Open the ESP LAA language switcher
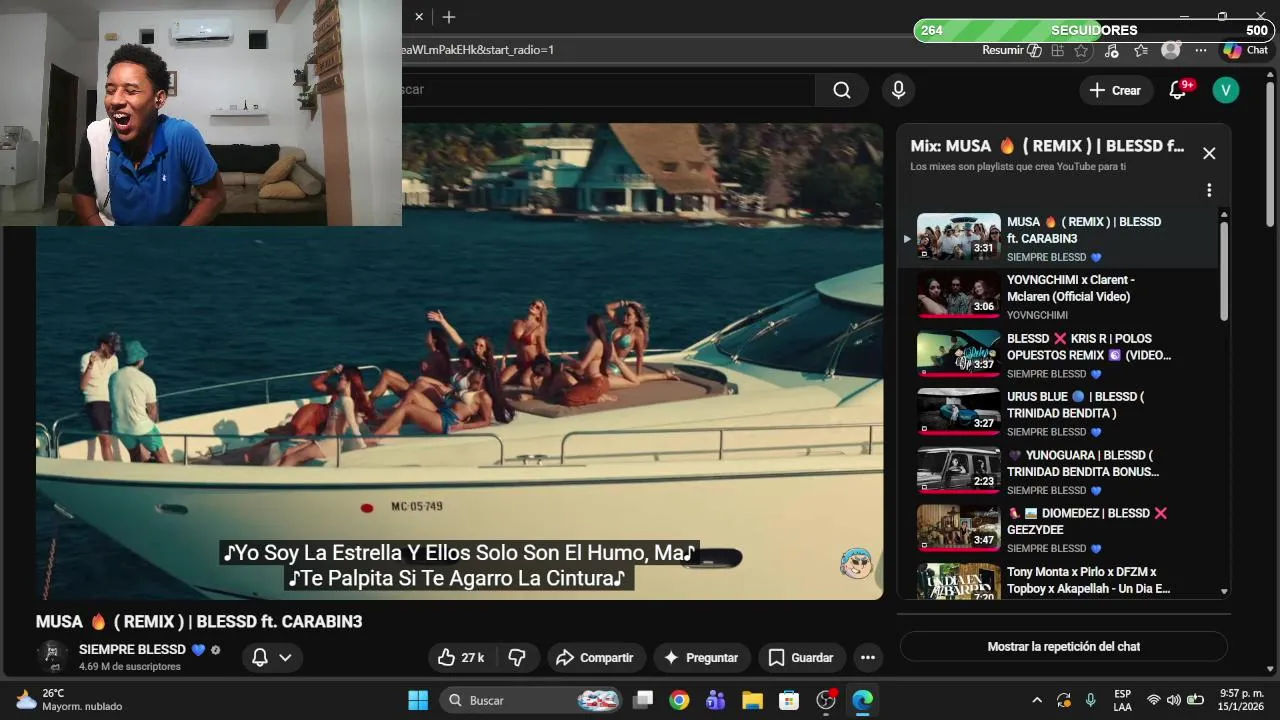The width and height of the screenshot is (1280, 720). coord(1122,700)
